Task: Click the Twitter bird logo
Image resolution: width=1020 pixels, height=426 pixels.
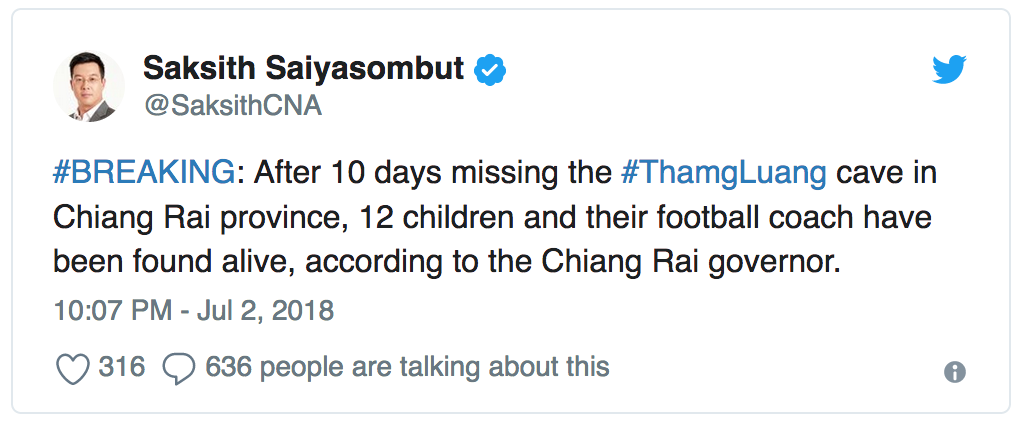Action: coord(949,70)
